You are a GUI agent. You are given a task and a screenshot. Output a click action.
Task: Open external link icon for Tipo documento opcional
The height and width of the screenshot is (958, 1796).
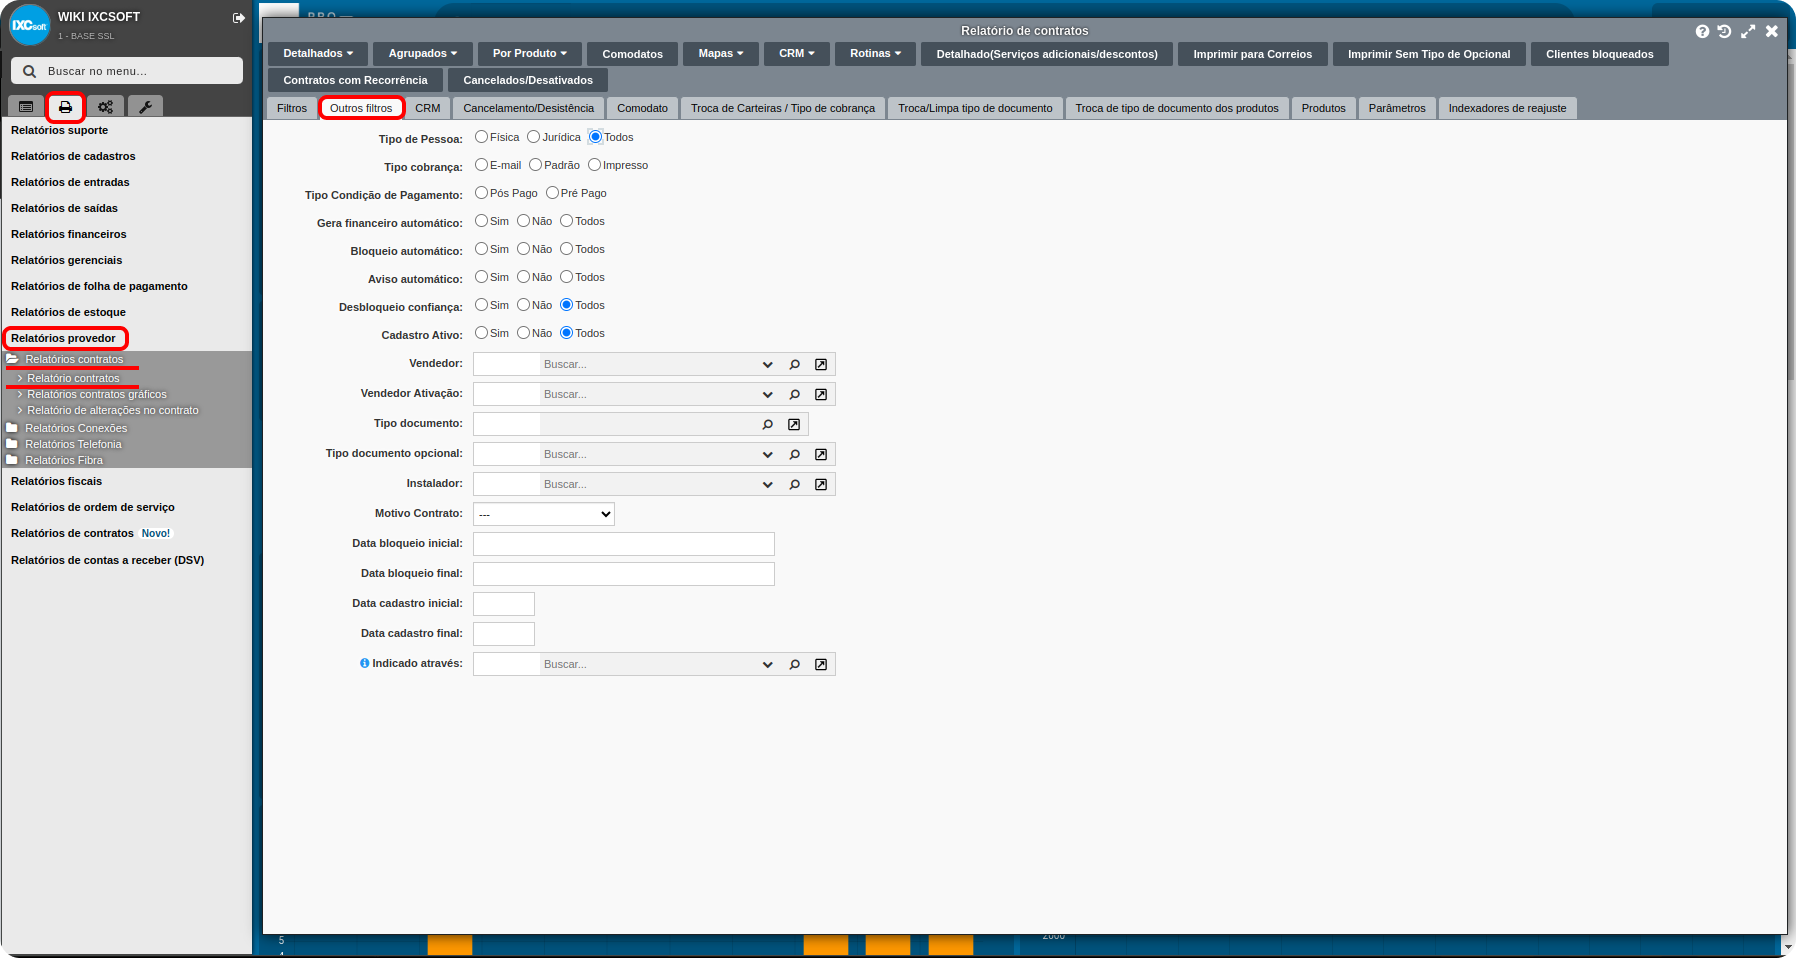pyautogui.click(x=821, y=455)
